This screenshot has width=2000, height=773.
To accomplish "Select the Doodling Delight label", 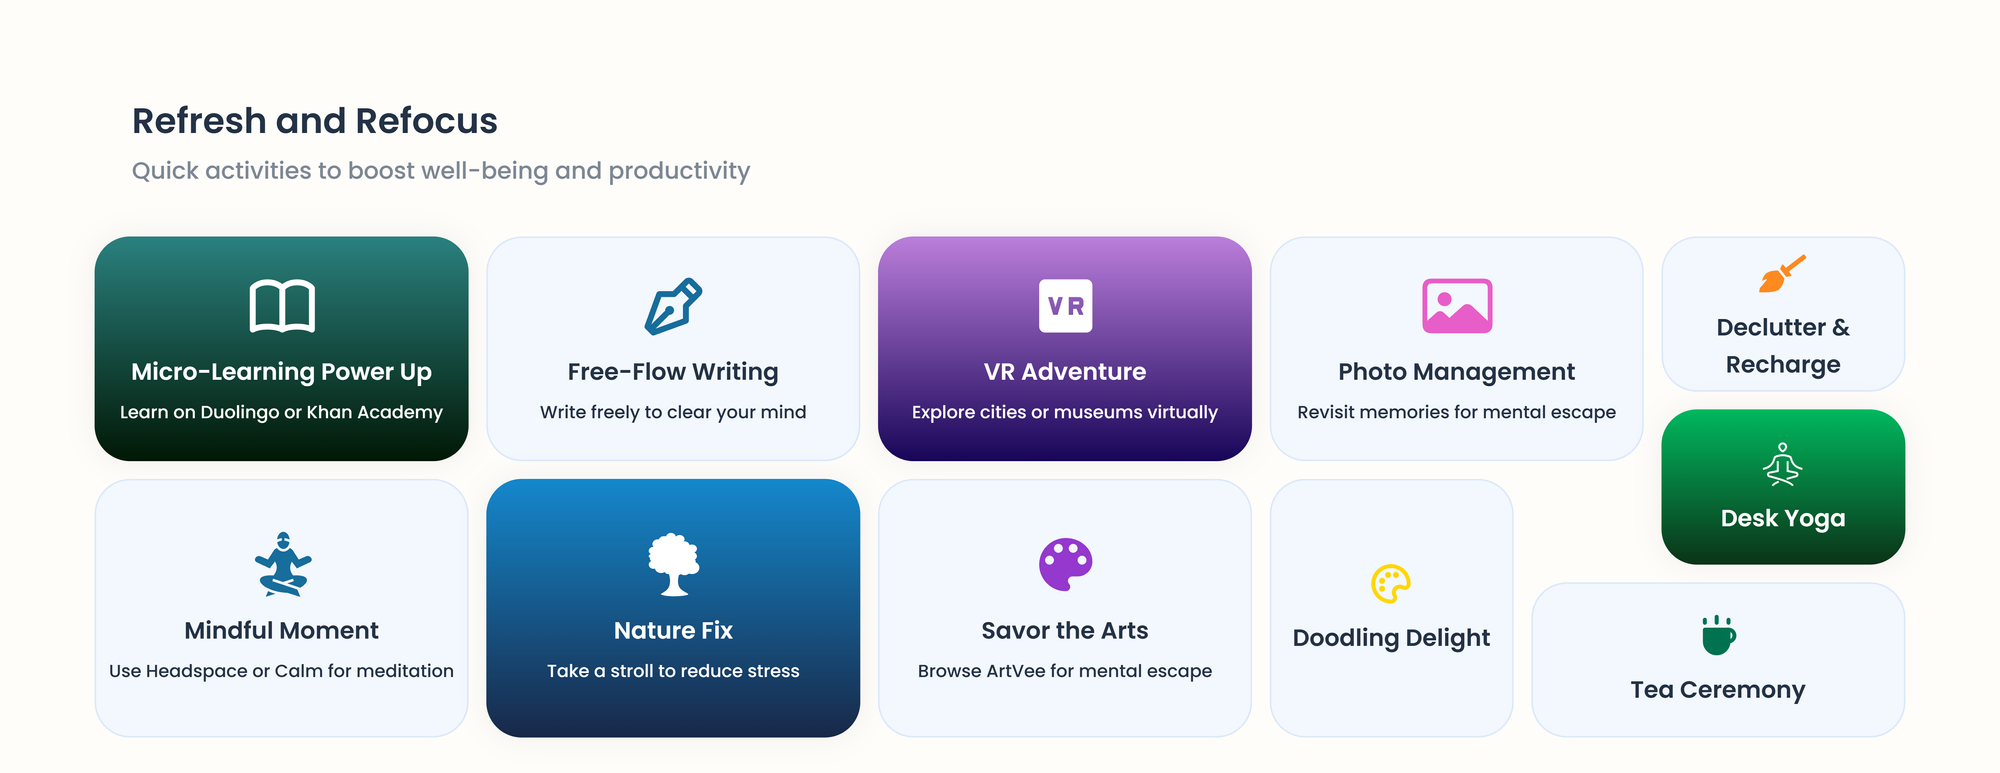I will tap(1391, 638).
